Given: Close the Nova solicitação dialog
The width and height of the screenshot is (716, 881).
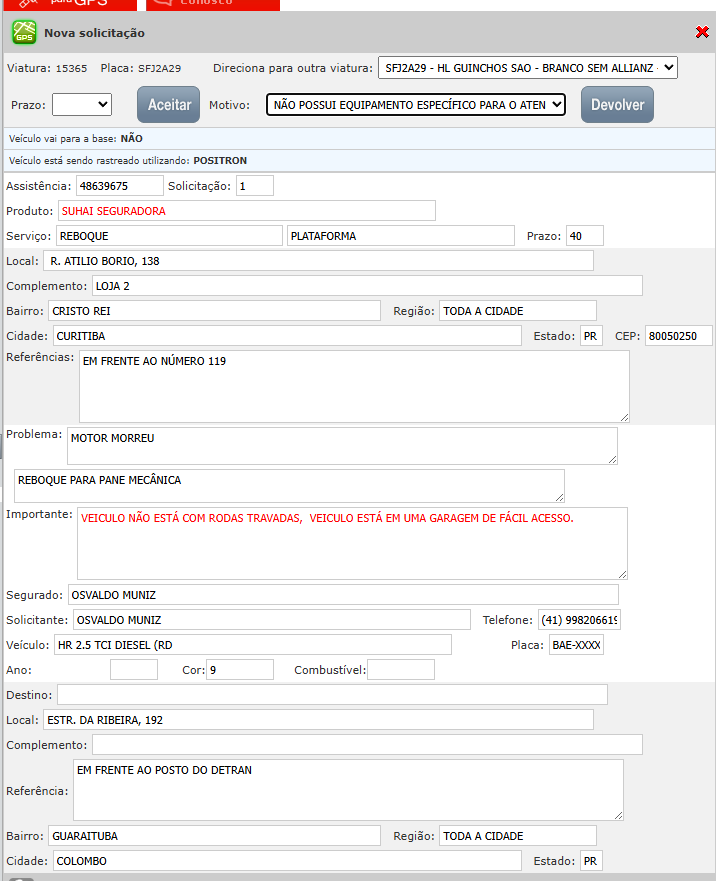Looking at the screenshot, I should pyautogui.click(x=702, y=32).
